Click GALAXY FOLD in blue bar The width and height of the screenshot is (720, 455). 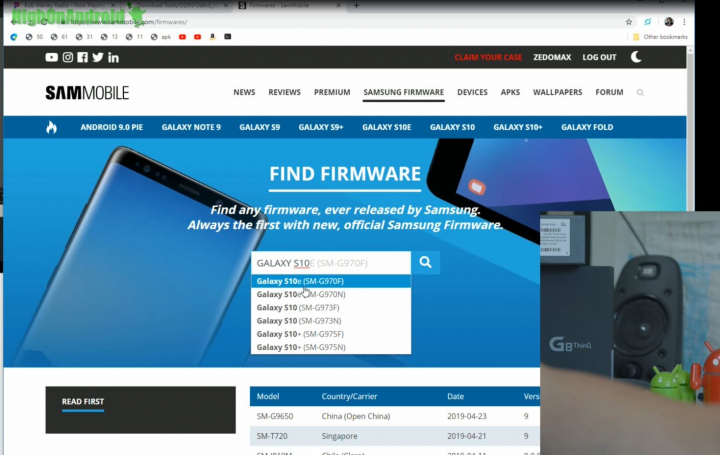click(x=587, y=127)
